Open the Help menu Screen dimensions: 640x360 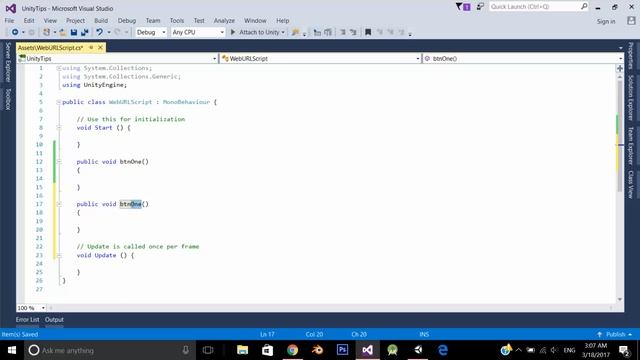point(282,20)
